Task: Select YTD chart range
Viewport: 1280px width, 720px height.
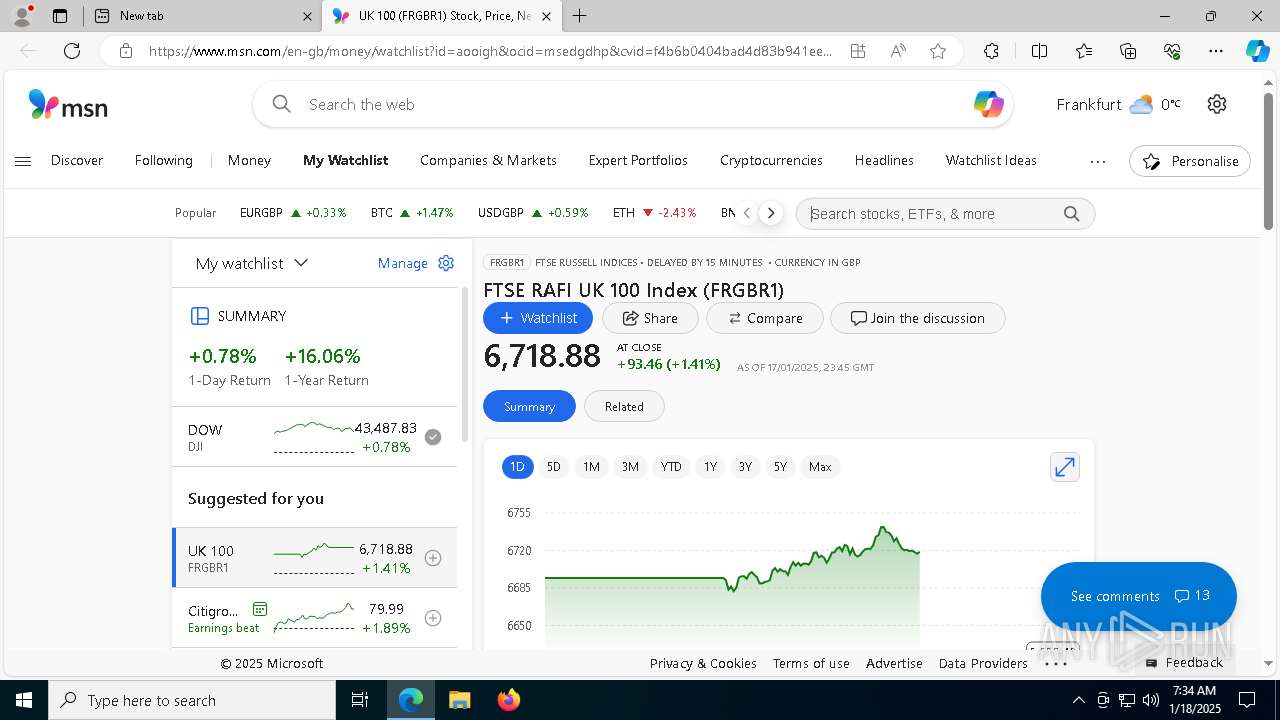Action: [671, 467]
